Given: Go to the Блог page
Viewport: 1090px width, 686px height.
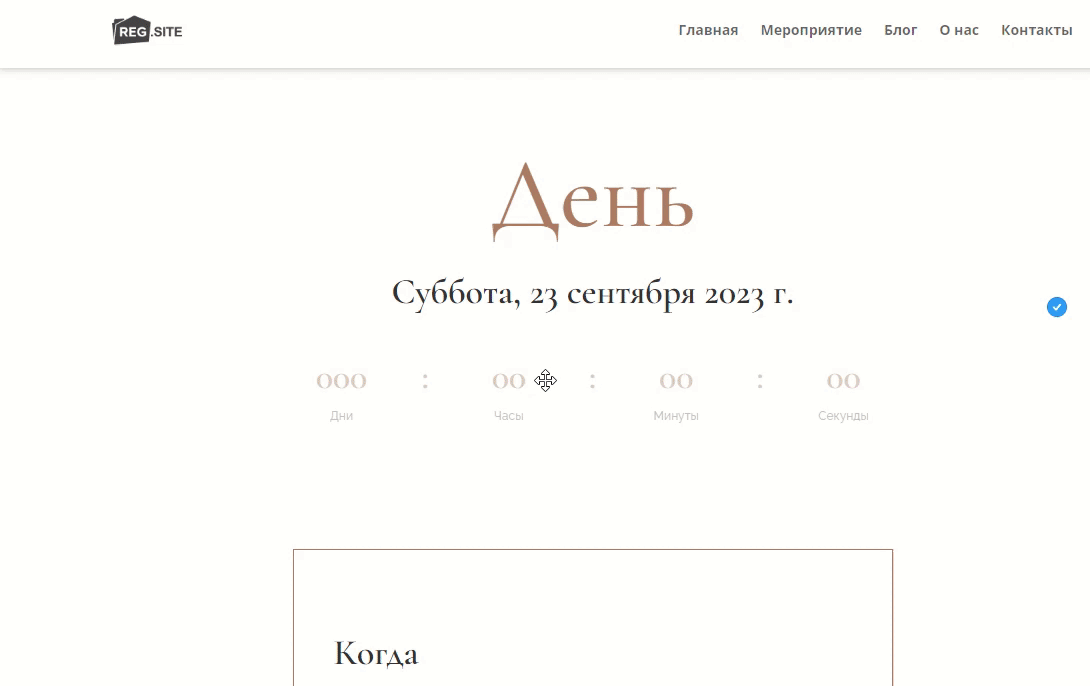Looking at the screenshot, I should point(900,30).
